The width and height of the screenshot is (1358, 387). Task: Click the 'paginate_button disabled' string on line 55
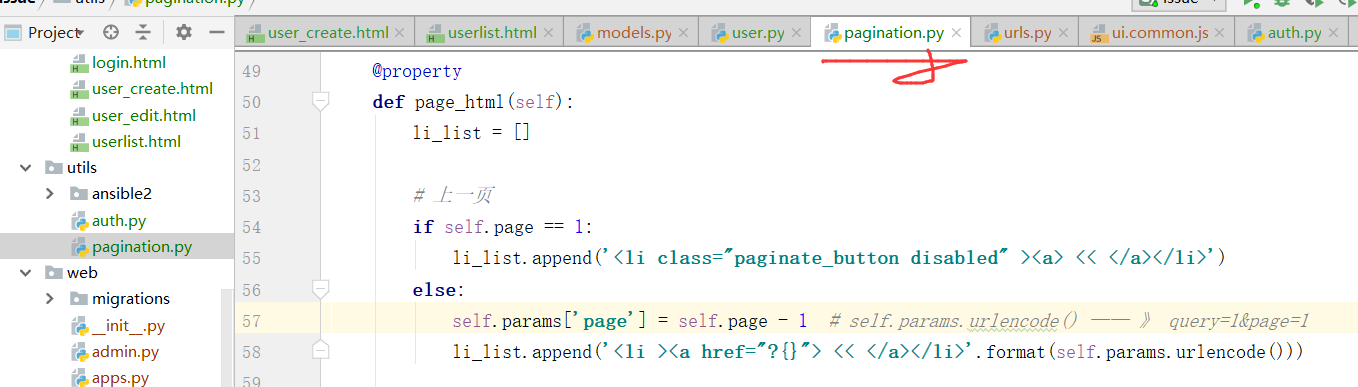865,258
